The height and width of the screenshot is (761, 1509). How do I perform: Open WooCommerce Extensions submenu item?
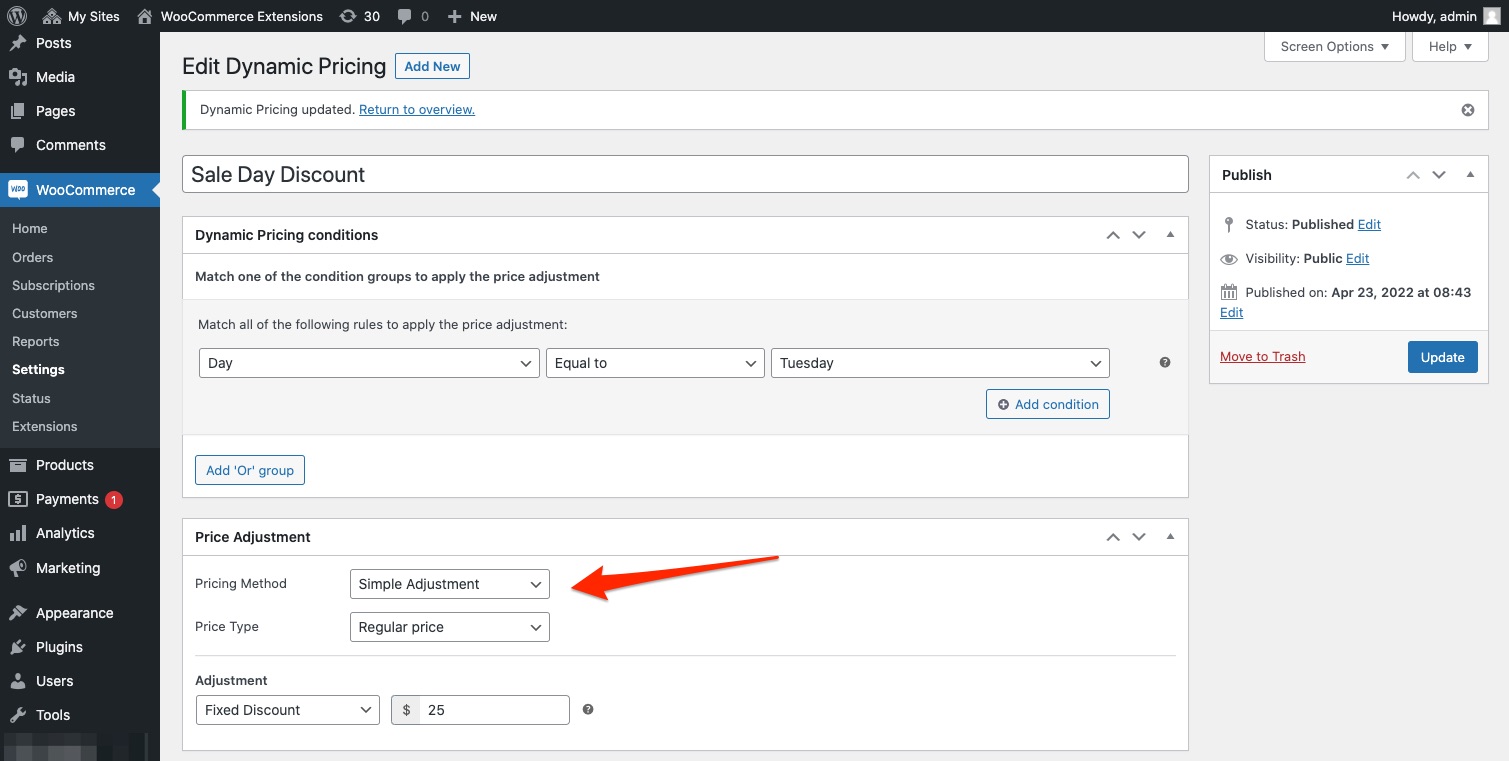pos(45,426)
